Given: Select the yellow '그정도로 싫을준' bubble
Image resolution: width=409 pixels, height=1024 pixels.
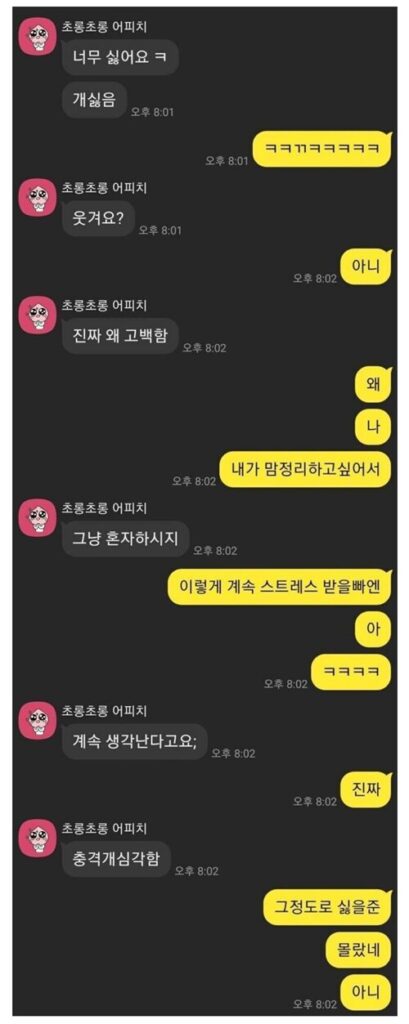Looking at the screenshot, I should pyautogui.click(x=327, y=907).
